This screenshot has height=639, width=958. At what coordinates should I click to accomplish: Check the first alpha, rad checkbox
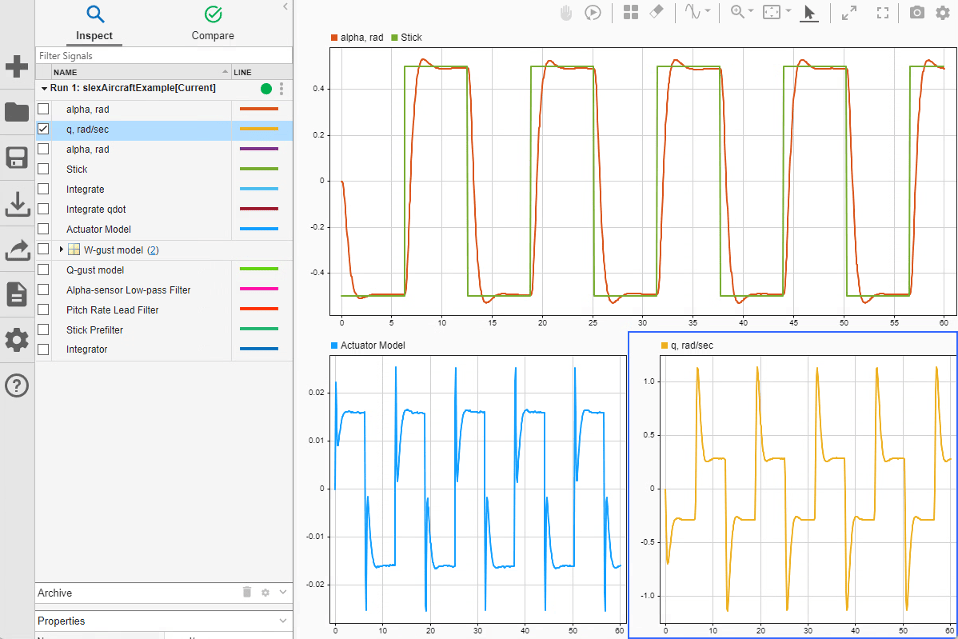tap(43, 109)
